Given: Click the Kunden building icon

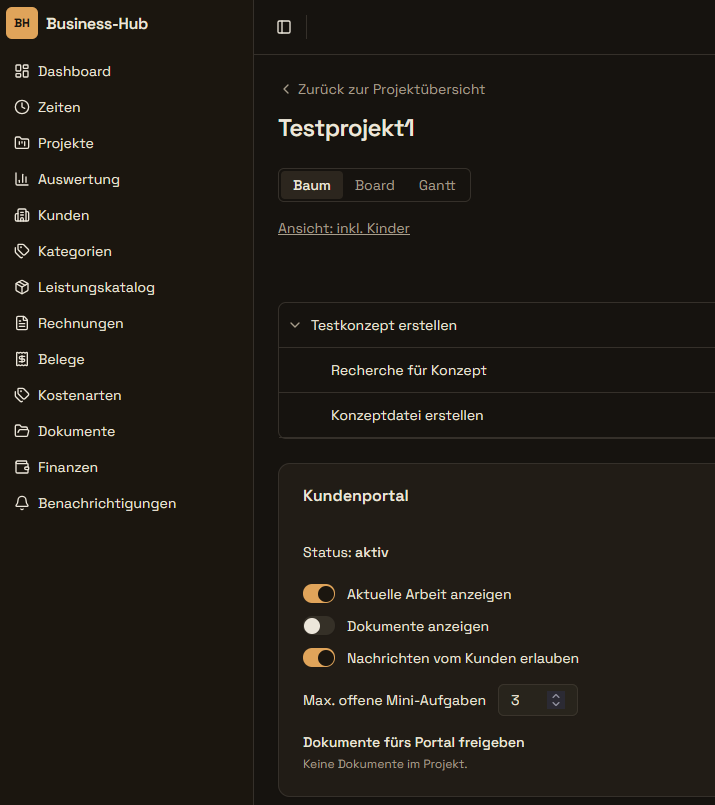Looking at the screenshot, I should pos(22,215).
